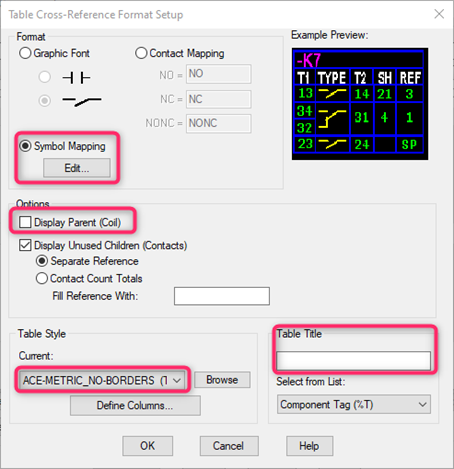
Task: Select Separate Reference option
Action: coord(42,261)
